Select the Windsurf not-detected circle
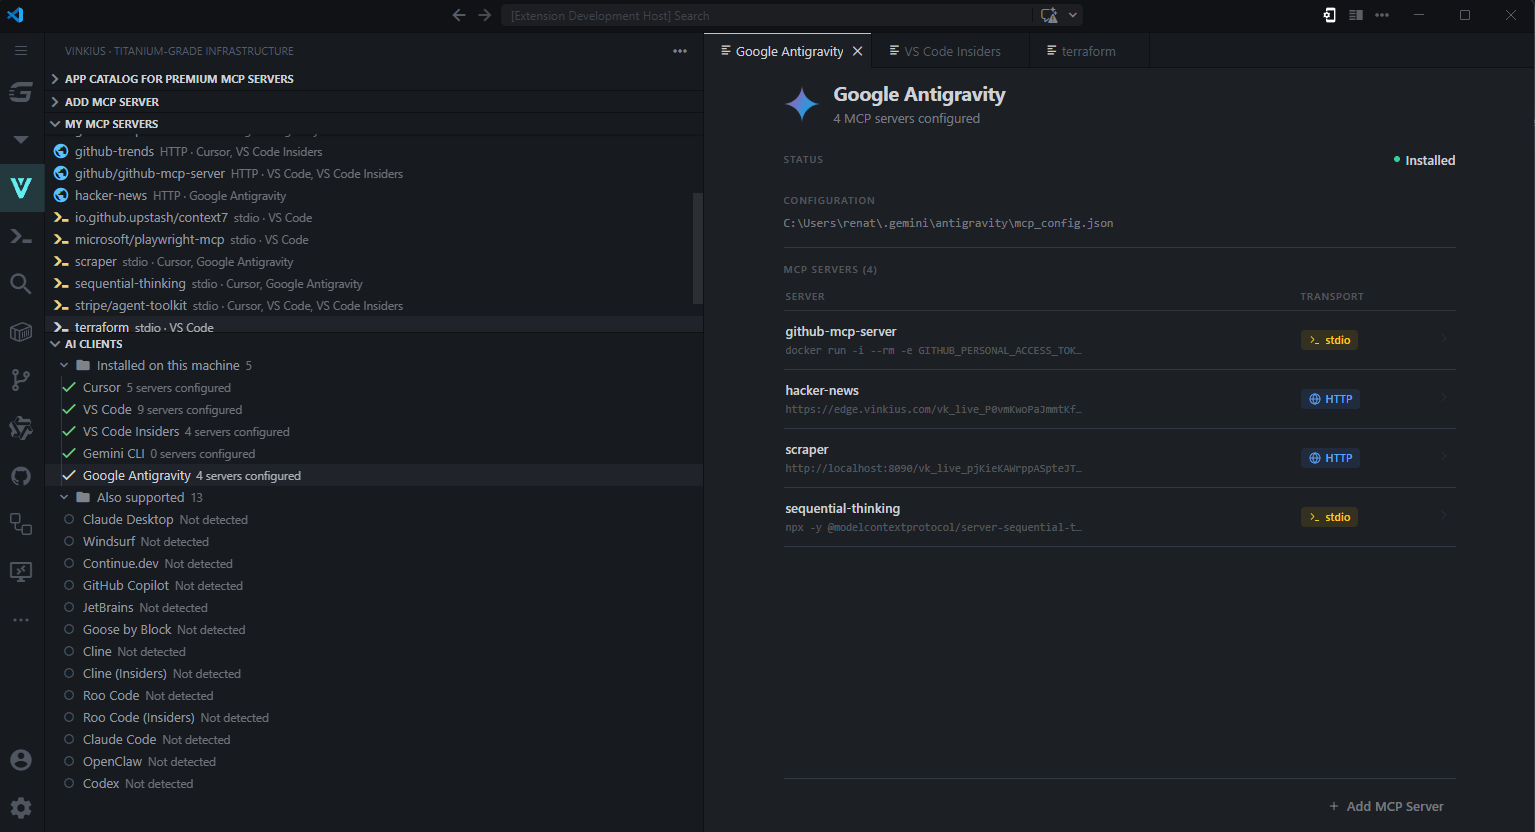 point(69,542)
